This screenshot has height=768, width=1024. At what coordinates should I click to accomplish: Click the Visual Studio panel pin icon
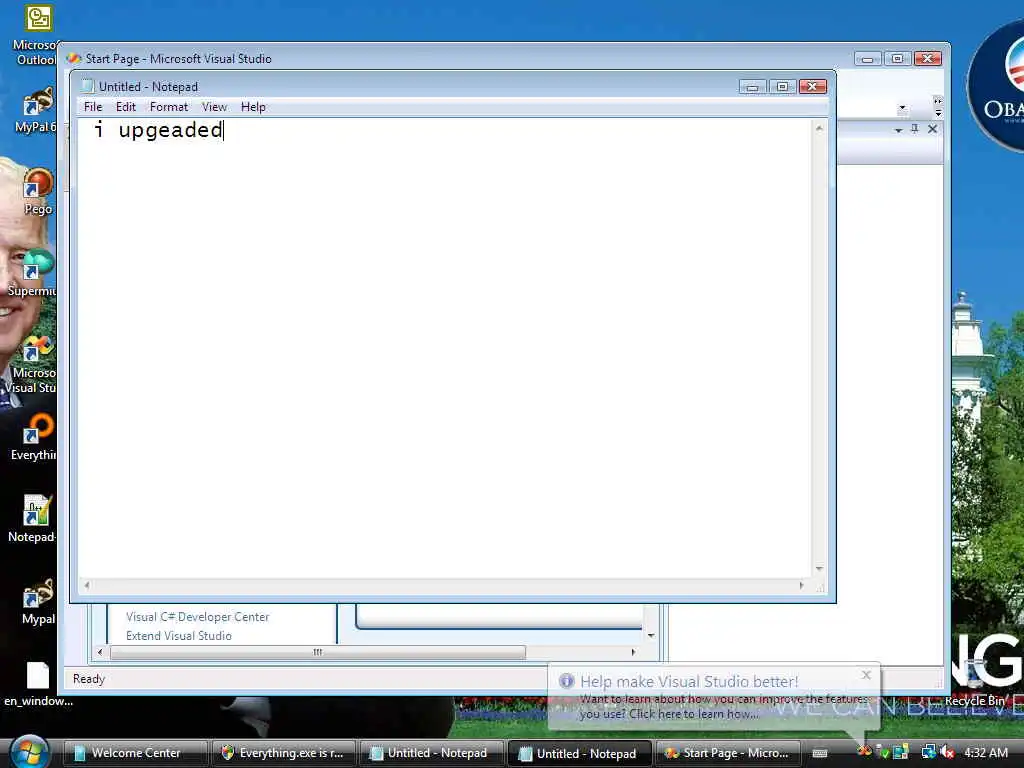[x=915, y=129]
